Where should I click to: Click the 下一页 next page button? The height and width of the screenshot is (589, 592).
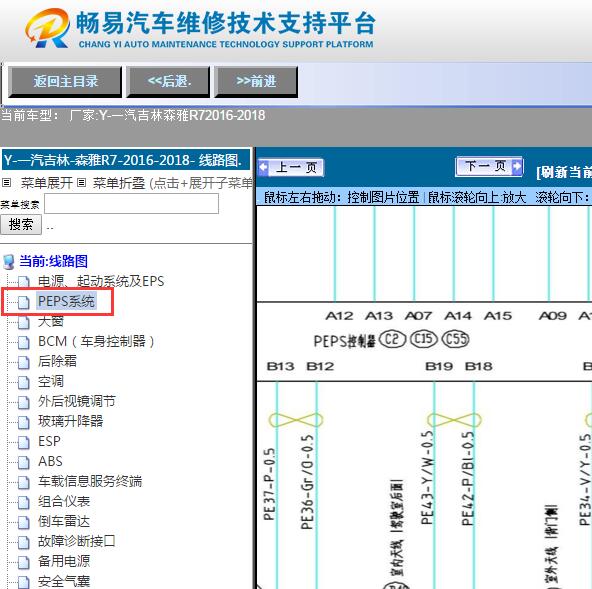click(x=489, y=166)
